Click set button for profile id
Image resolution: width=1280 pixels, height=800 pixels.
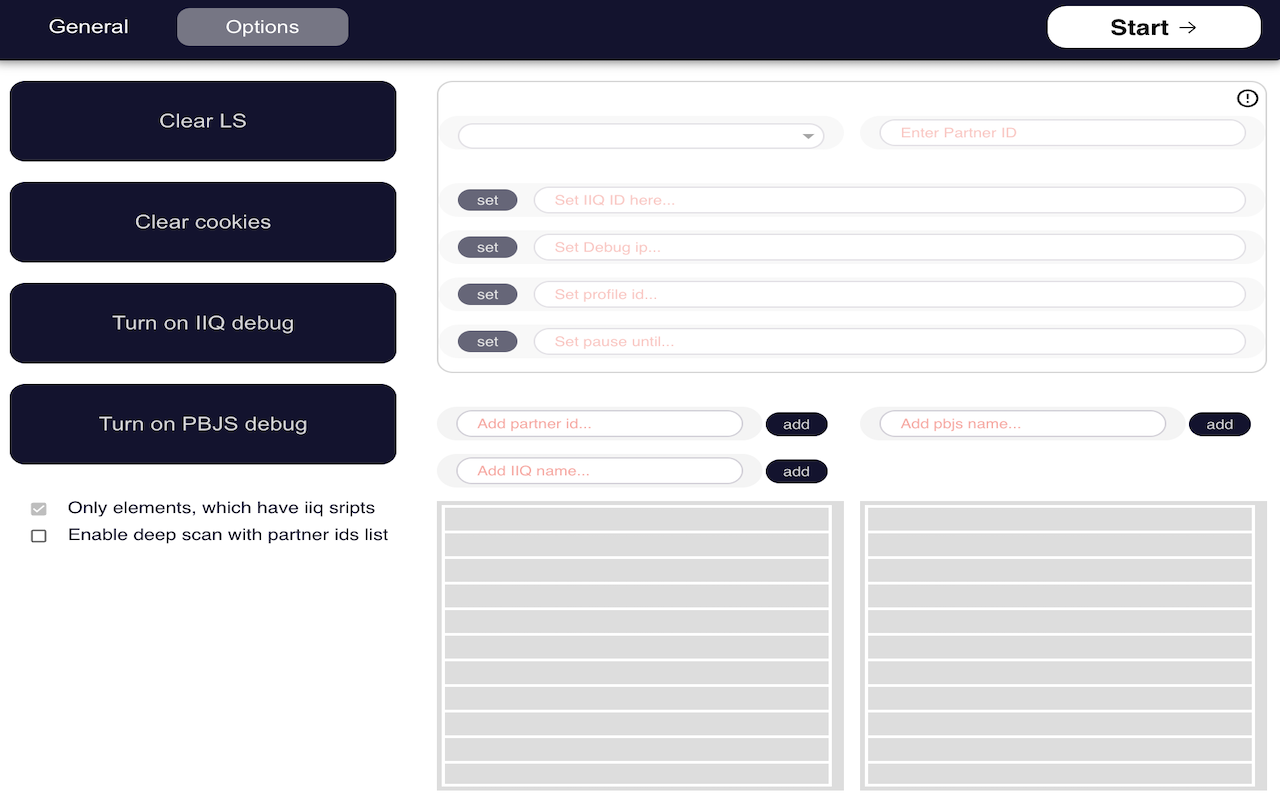pyautogui.click(x=487, y=294)
